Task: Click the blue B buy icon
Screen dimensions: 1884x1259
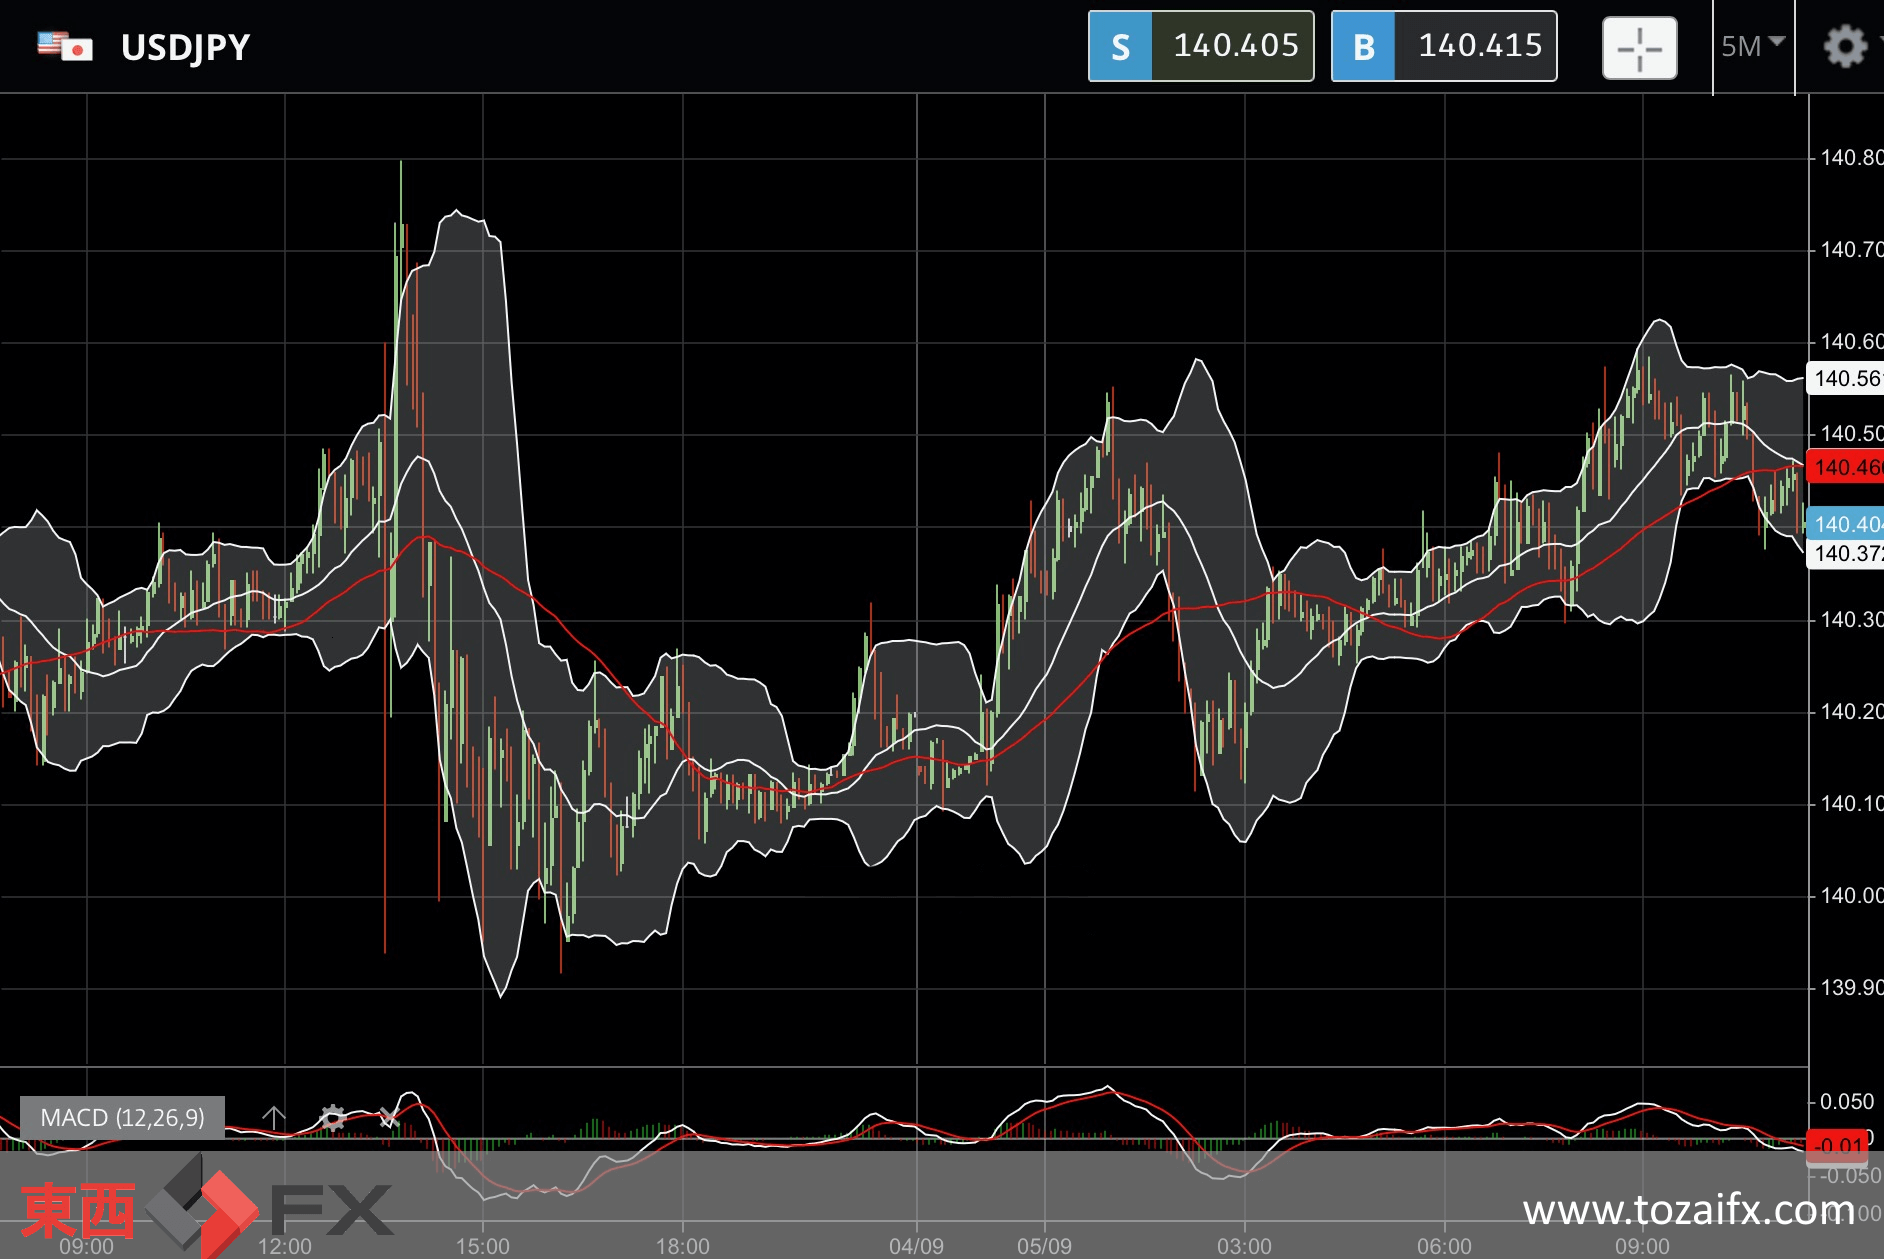Action: point(1364,46)
